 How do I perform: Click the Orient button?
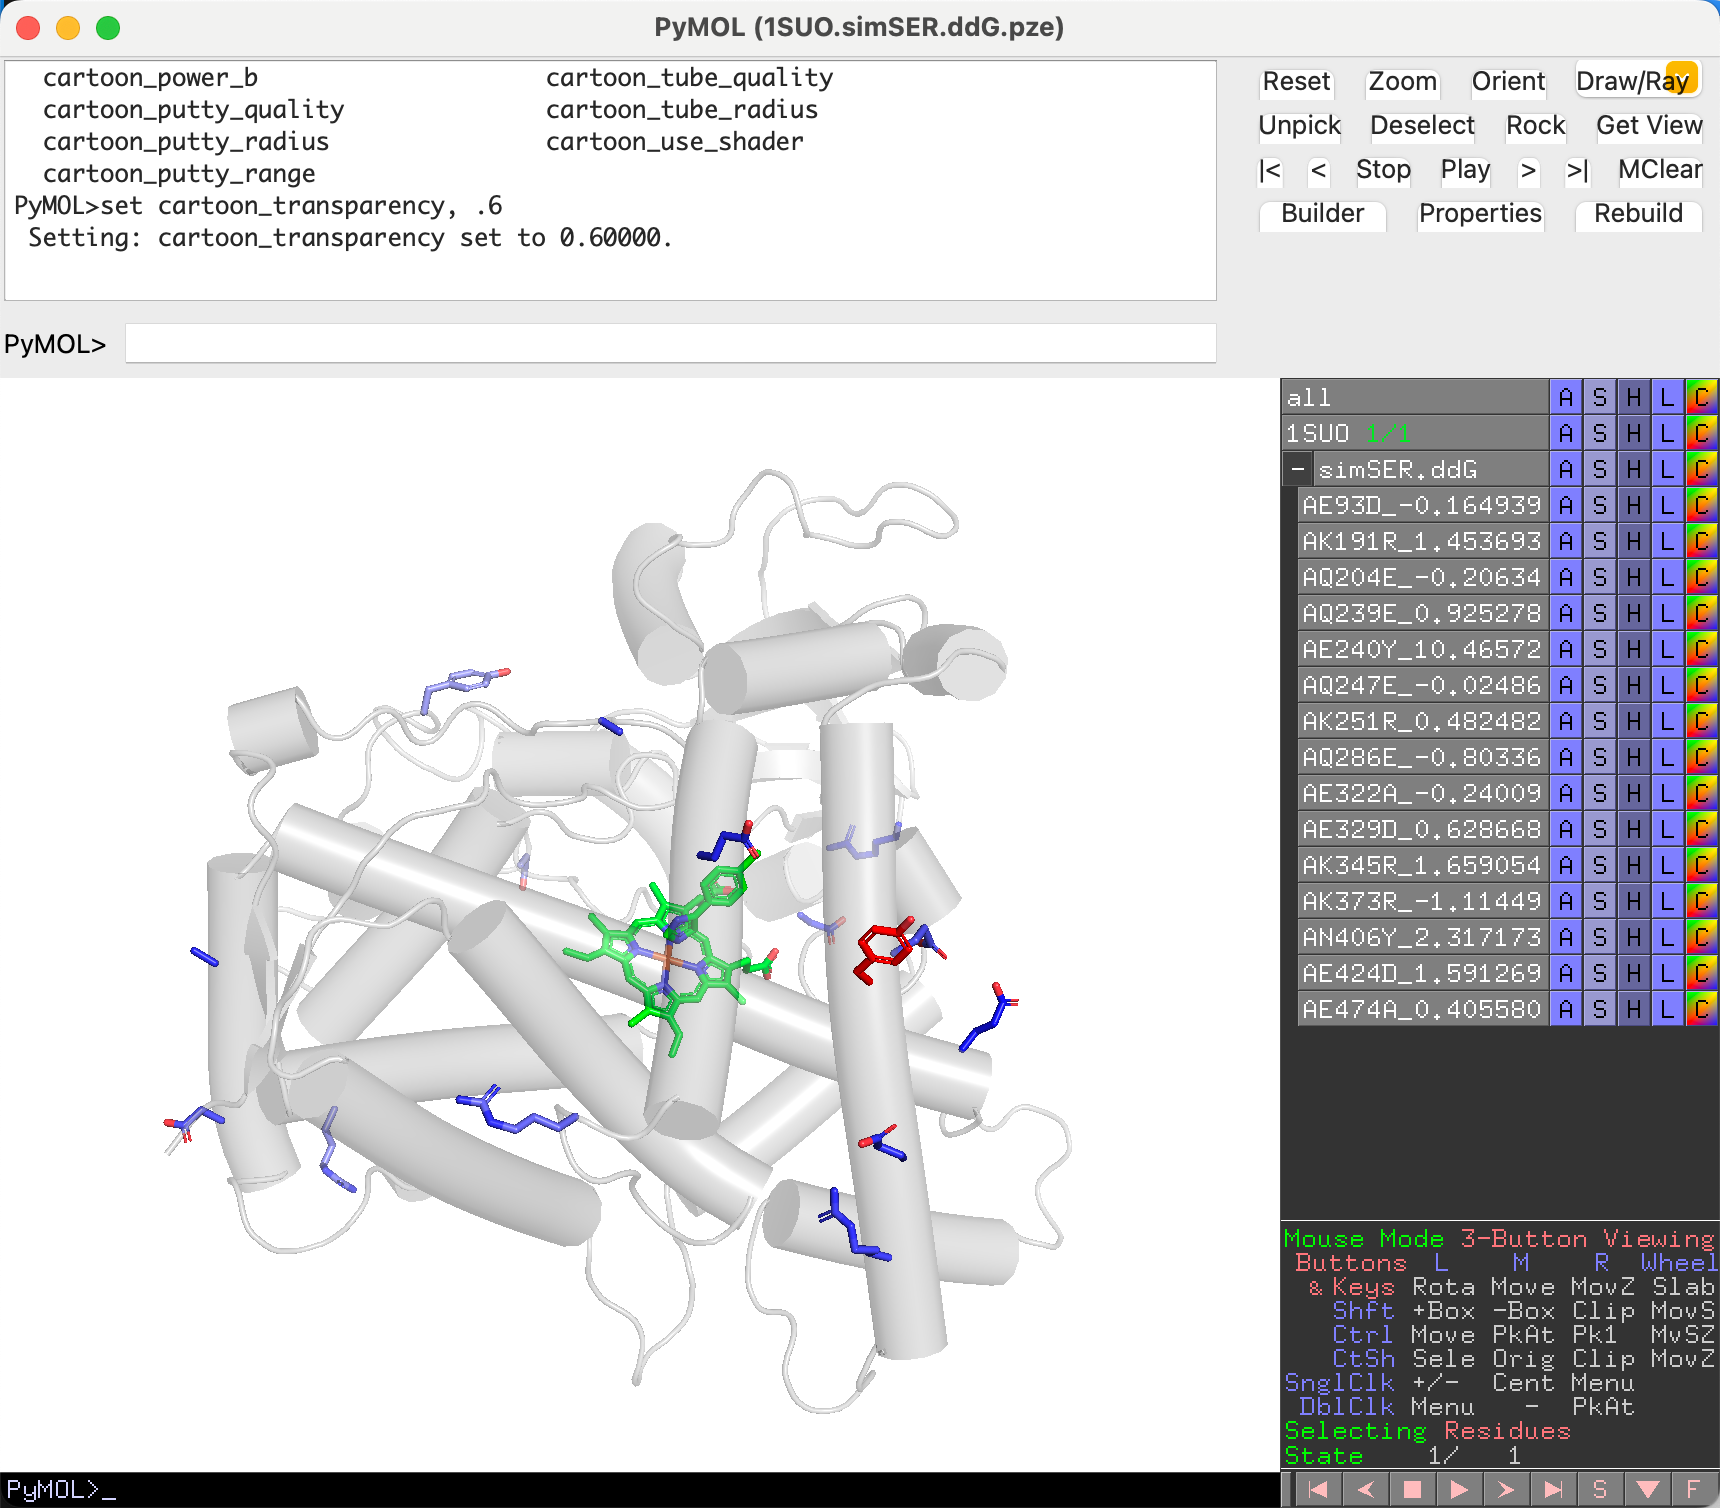coord(1508,81)
